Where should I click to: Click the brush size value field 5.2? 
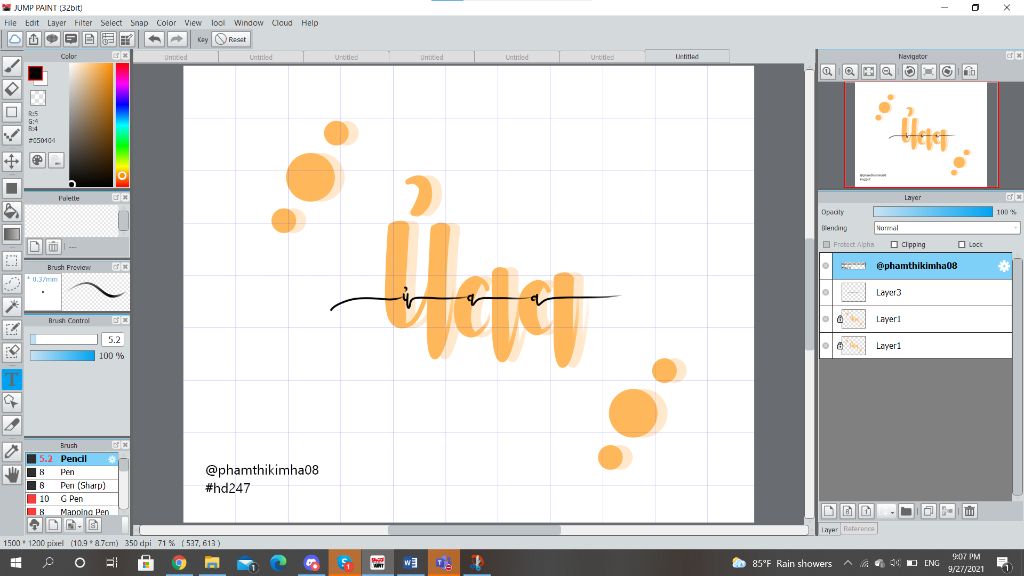114,340
